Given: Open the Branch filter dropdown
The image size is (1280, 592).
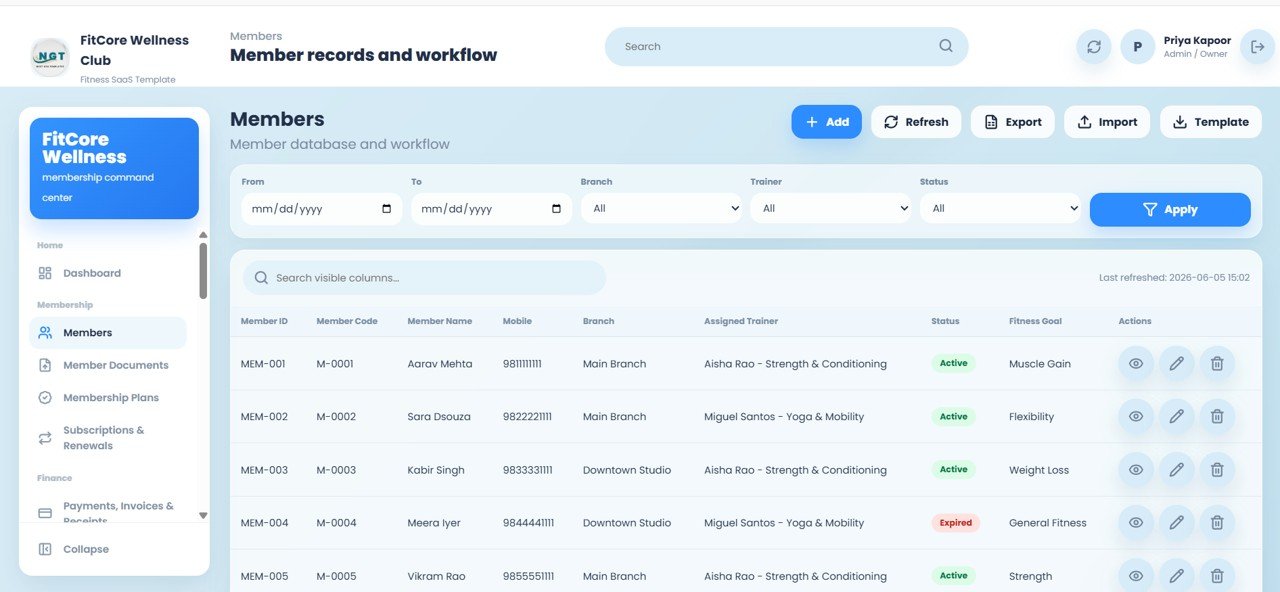Looking at the screenshot, I should coord(661,209).
